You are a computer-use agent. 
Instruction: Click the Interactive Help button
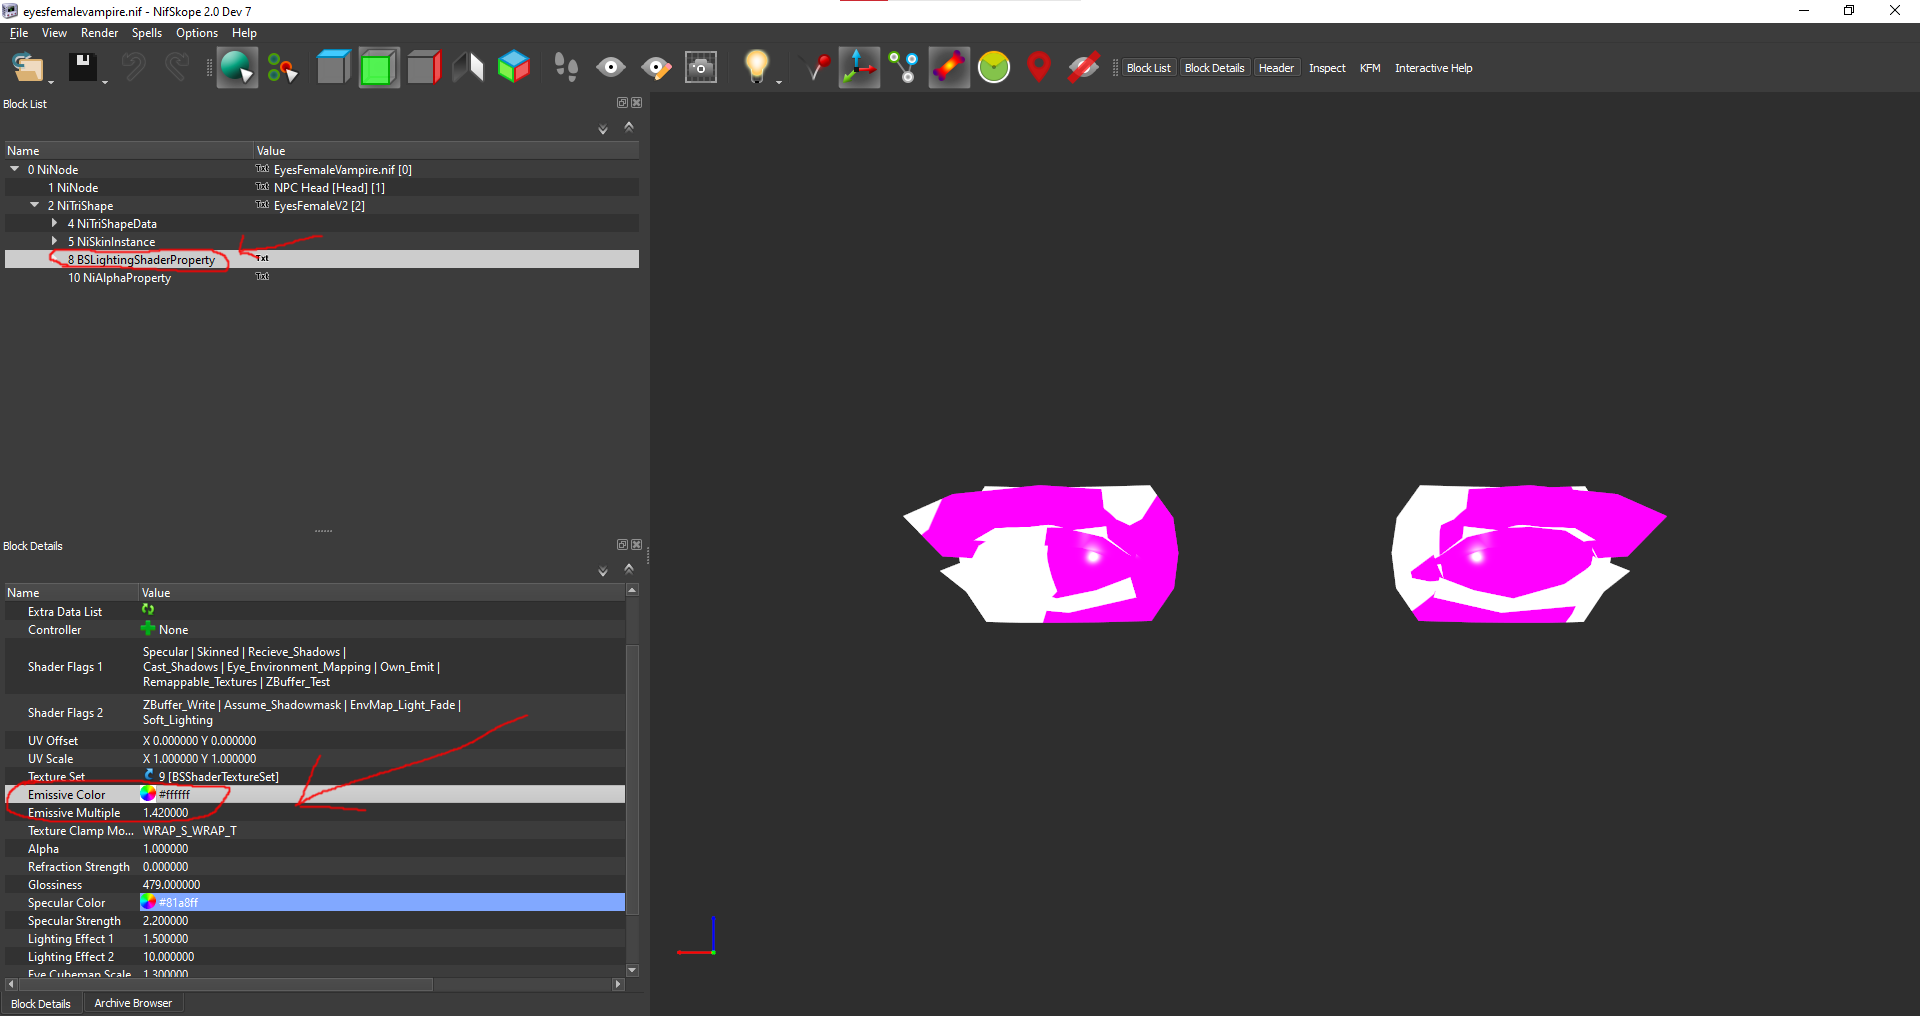pos(1433,68)
